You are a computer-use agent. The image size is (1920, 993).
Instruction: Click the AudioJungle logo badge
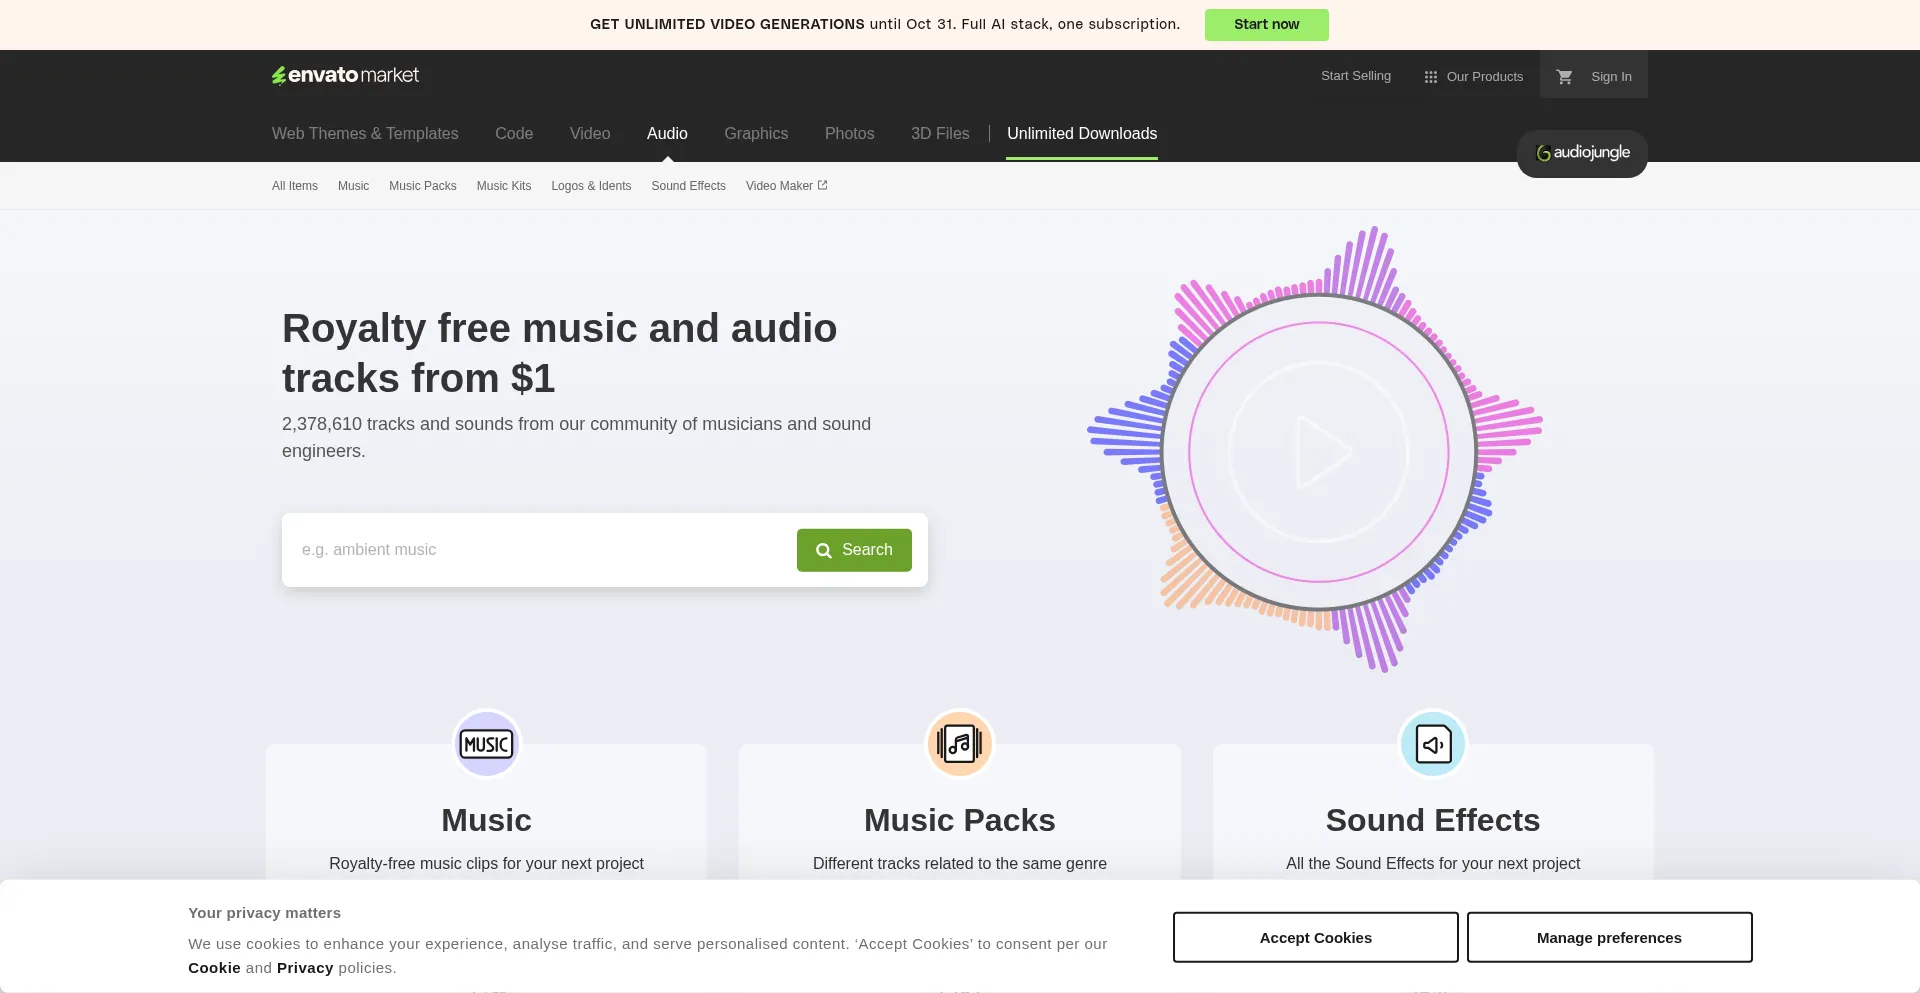[x=1582, y=153]
